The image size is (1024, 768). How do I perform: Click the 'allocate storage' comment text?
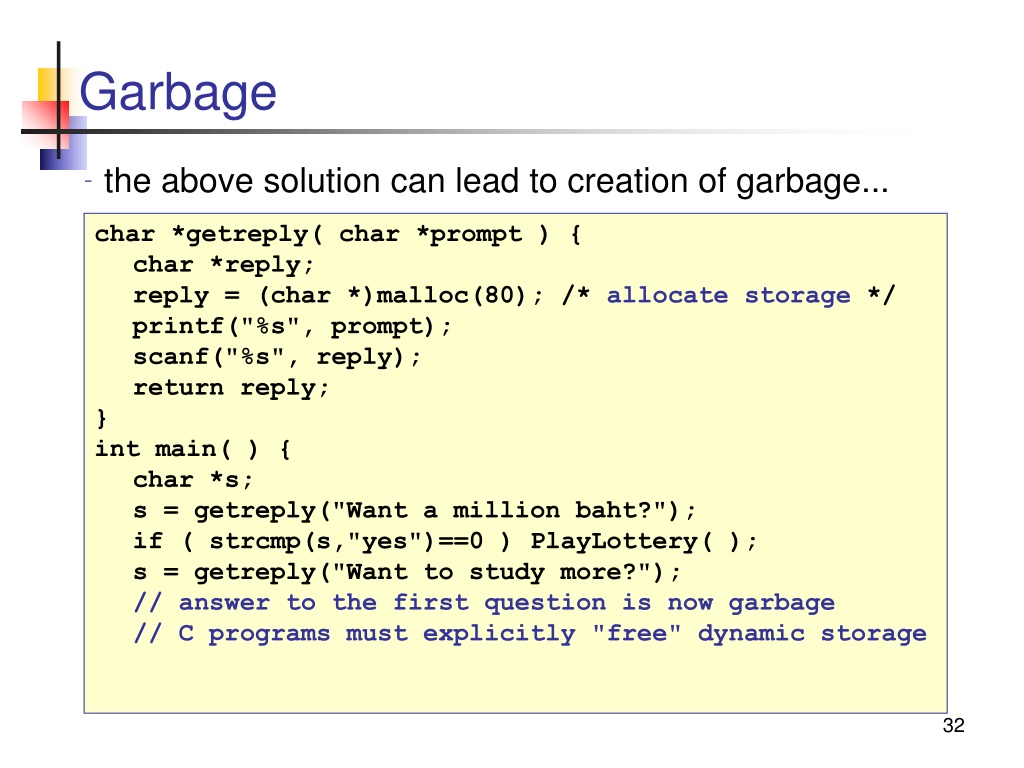point(729,296)
